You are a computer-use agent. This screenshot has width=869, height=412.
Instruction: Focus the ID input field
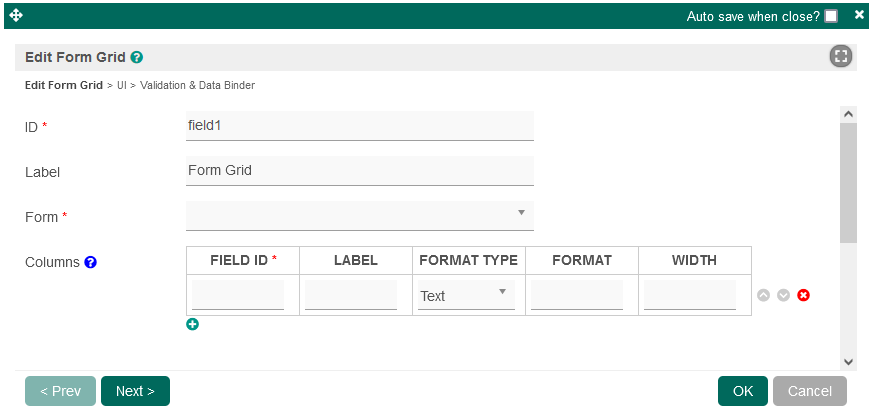point(359,126)
